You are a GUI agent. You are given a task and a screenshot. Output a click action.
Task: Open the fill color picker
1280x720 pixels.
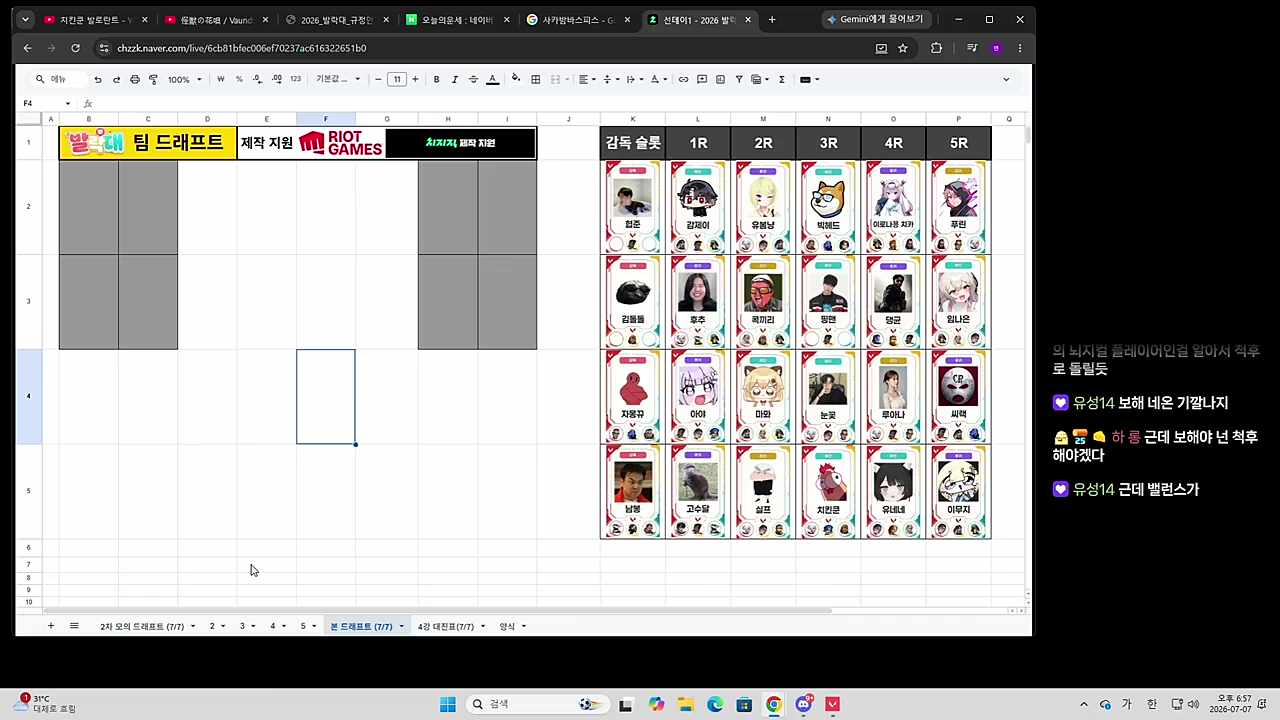click(516, 79)
